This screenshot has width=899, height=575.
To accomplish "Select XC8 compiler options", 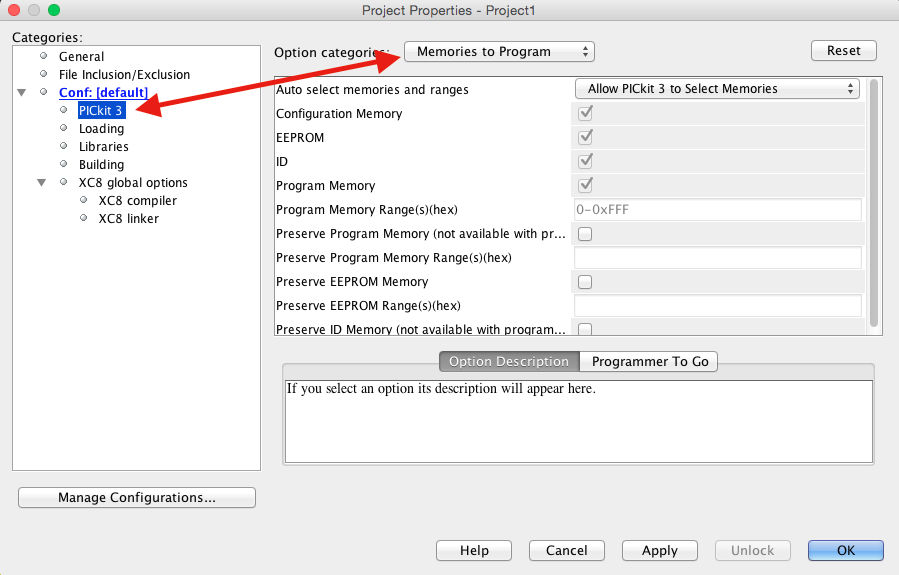I will point(137,201).
